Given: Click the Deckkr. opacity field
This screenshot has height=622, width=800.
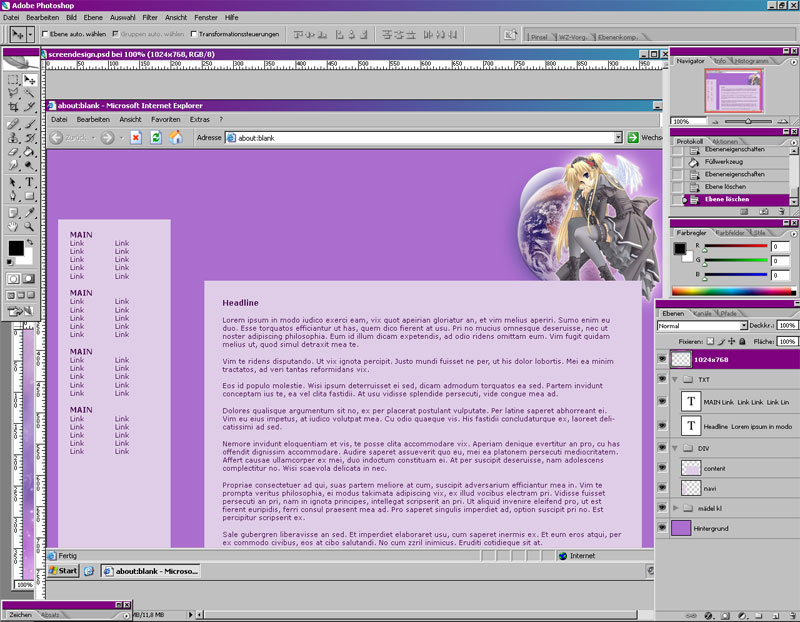Looking at the screenshot, I should 787,326.
